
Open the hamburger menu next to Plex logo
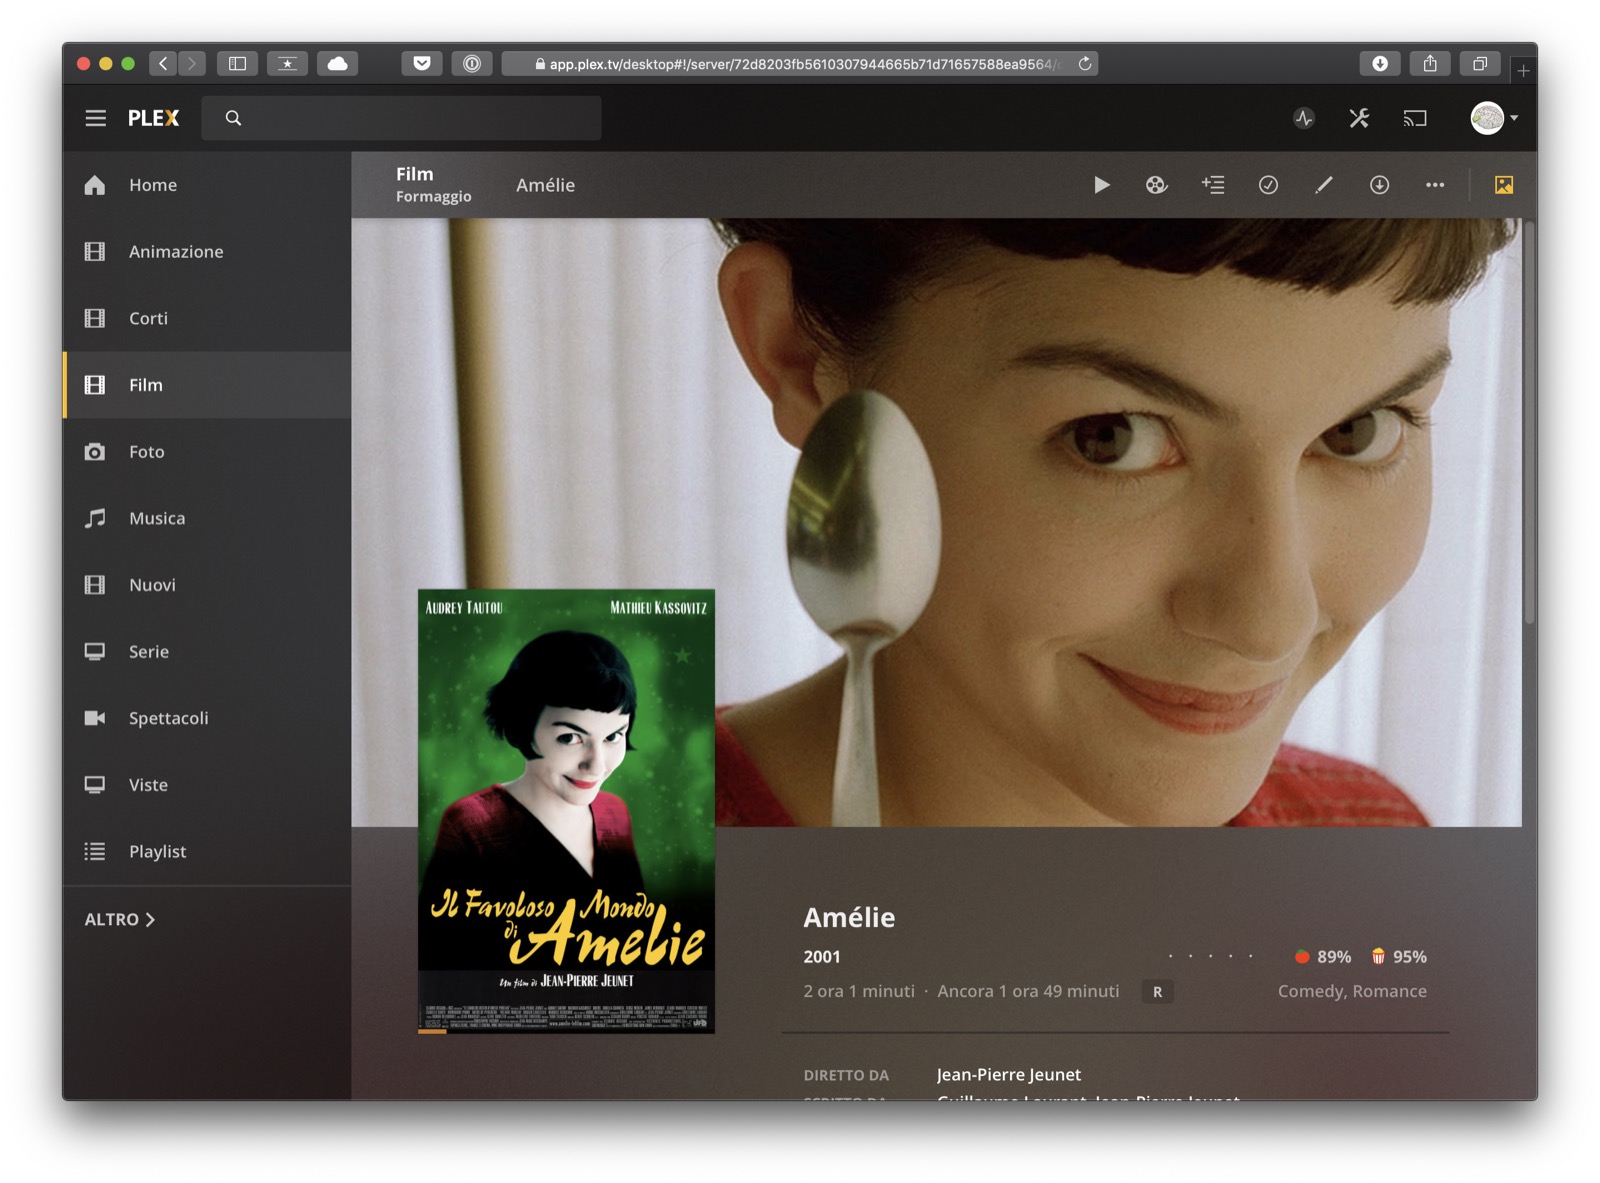95,118
